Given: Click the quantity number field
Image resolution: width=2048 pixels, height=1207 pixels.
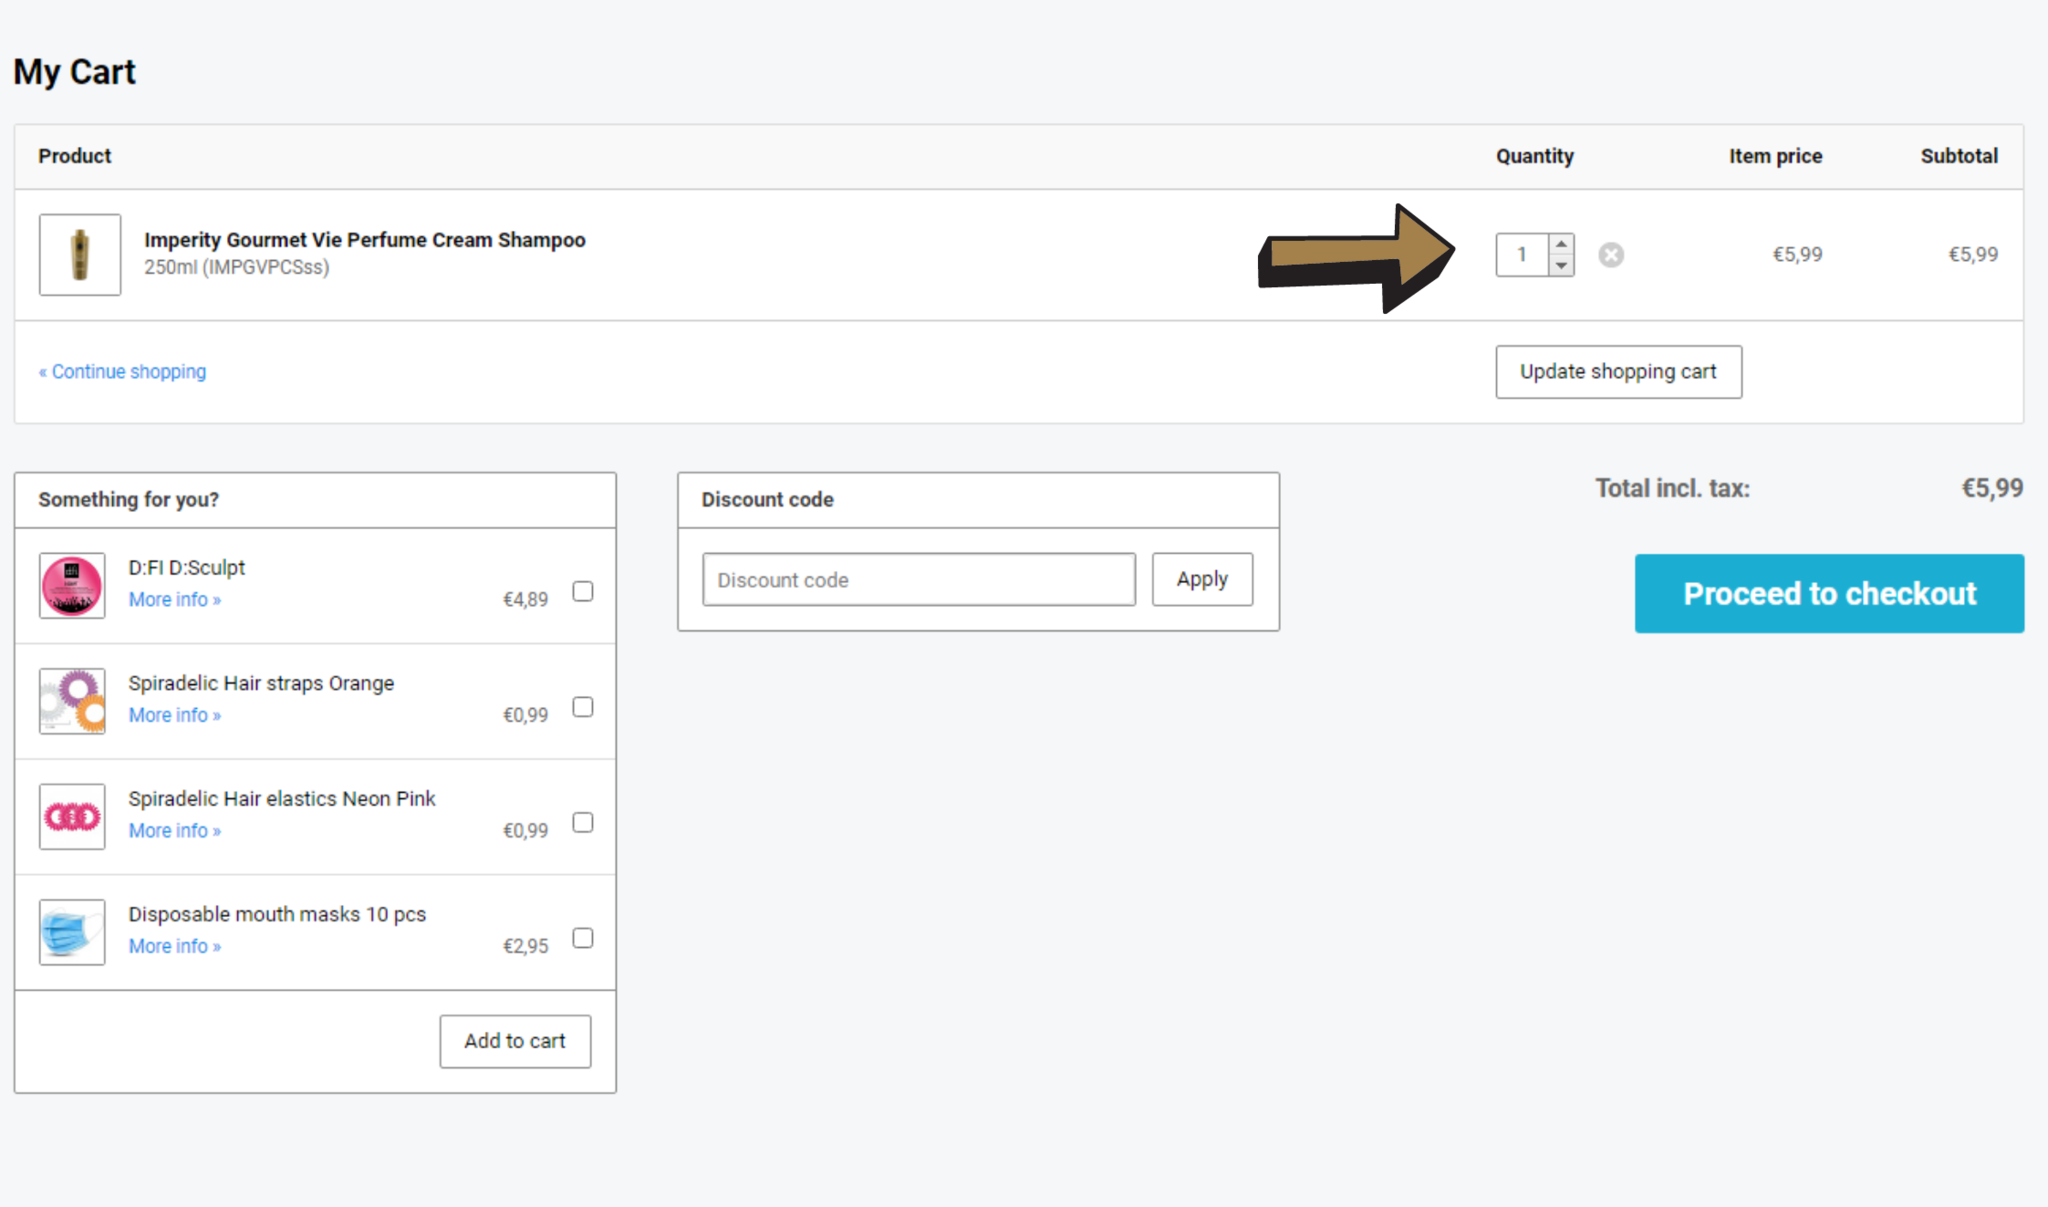Looking at the screenshot, I should 1522,255.
